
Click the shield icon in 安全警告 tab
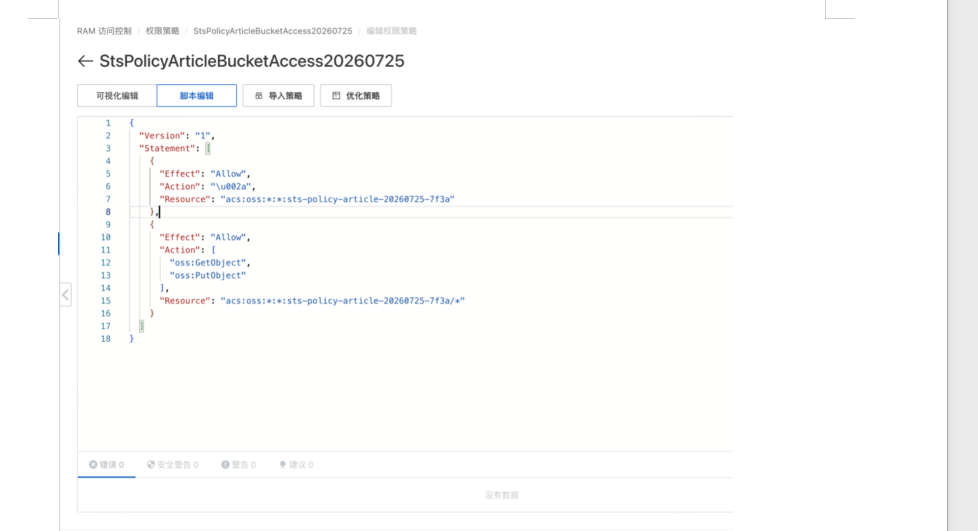151,464
